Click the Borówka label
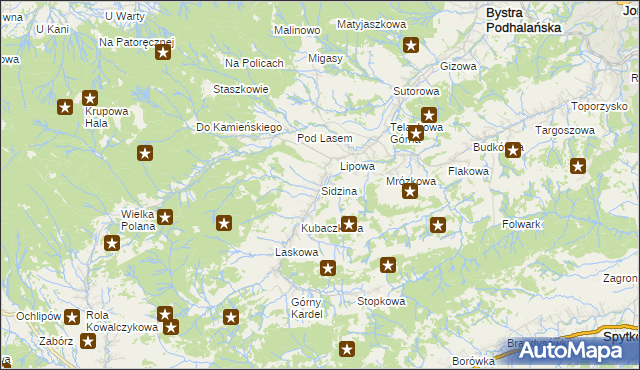This screenshot has width=640, height=370. pyautogui.click(x=473, y=361)
